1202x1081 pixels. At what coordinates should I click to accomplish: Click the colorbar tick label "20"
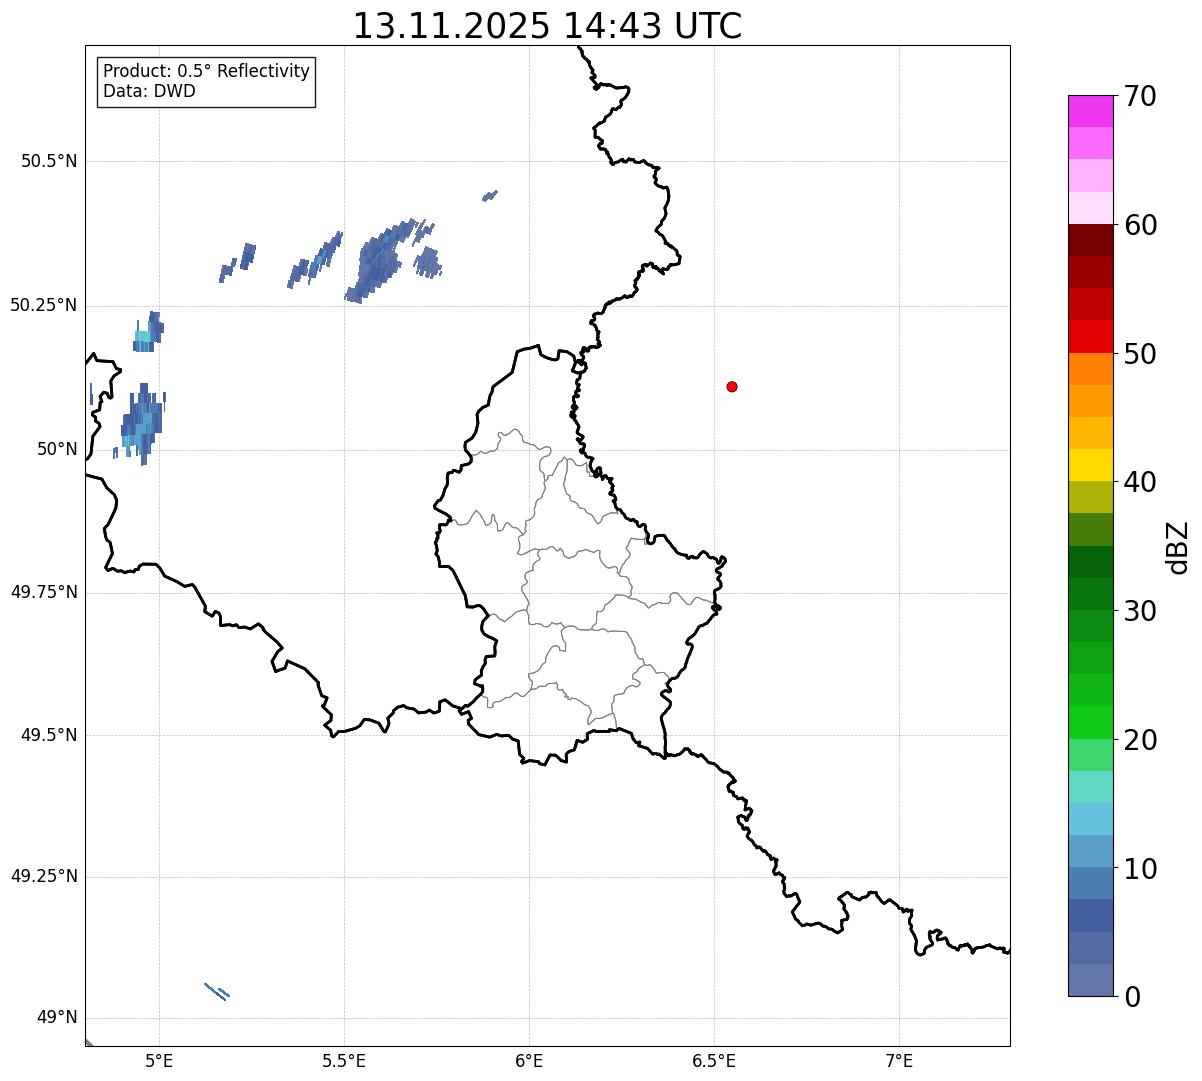[1138, 740]
